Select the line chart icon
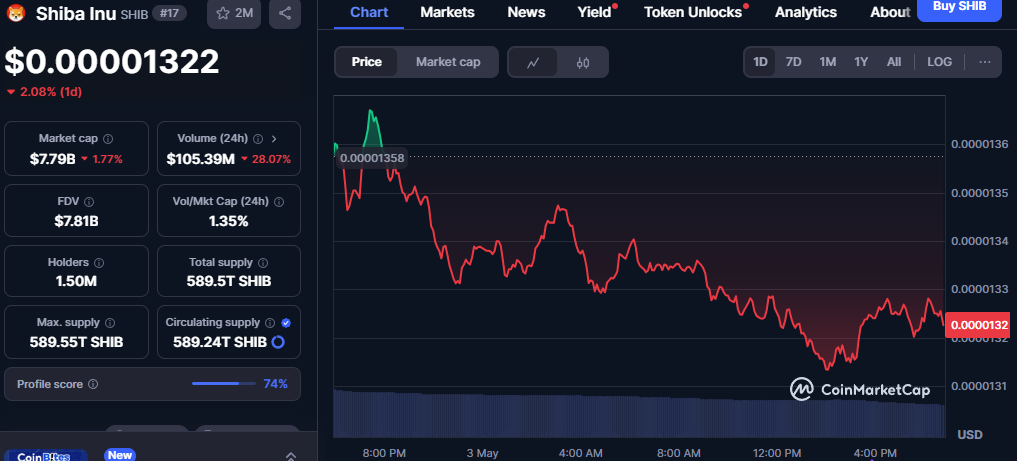 pos(533,62)
